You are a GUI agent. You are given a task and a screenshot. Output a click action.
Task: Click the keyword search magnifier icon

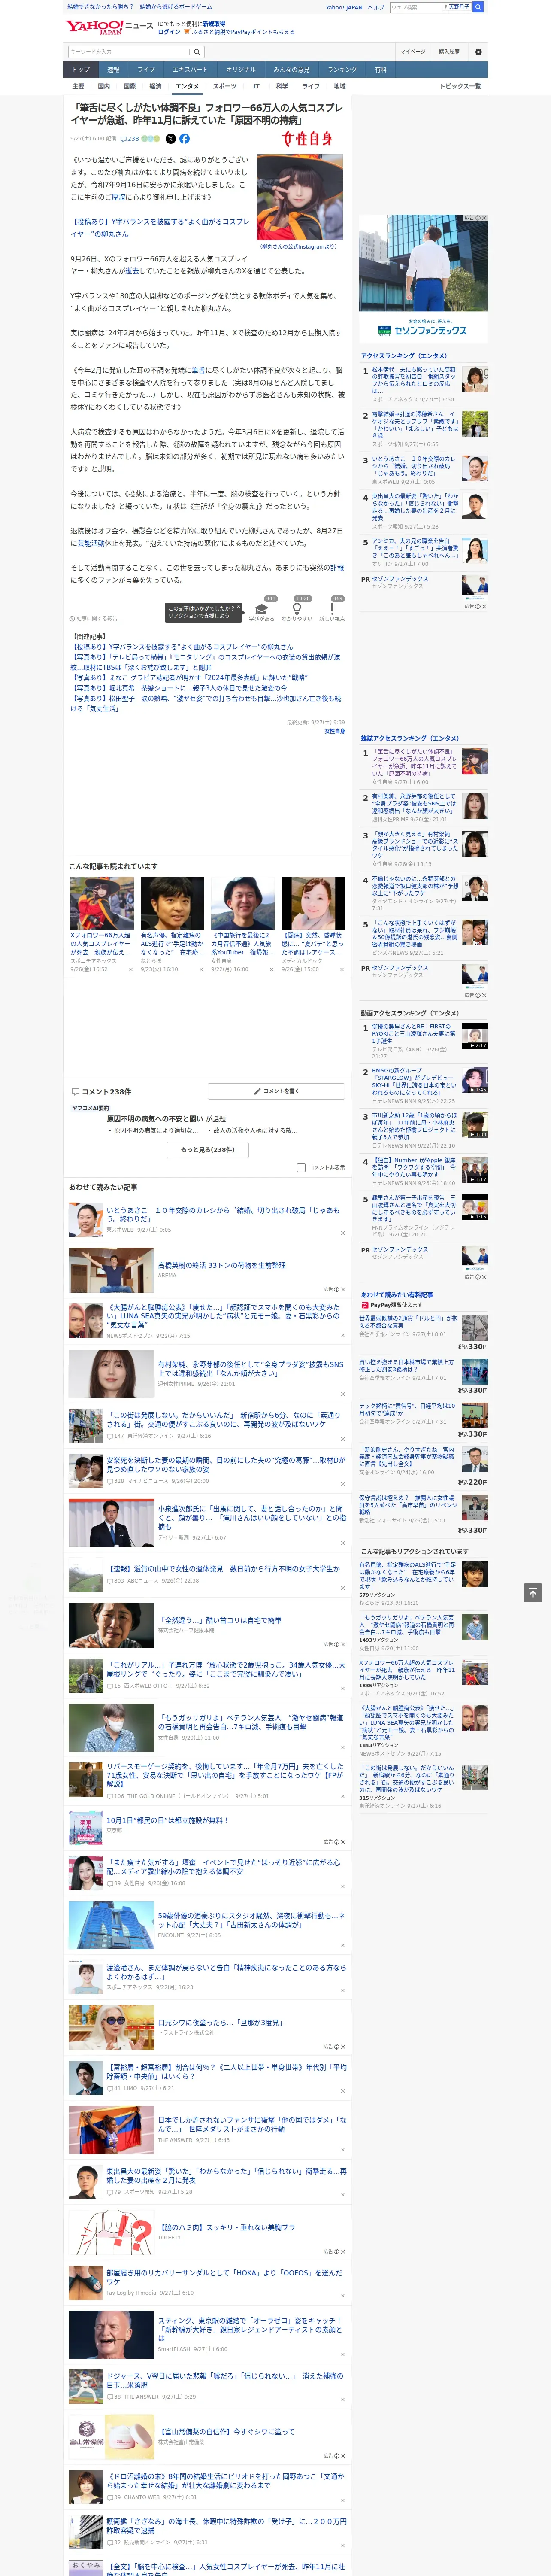[x=197, y=52]
